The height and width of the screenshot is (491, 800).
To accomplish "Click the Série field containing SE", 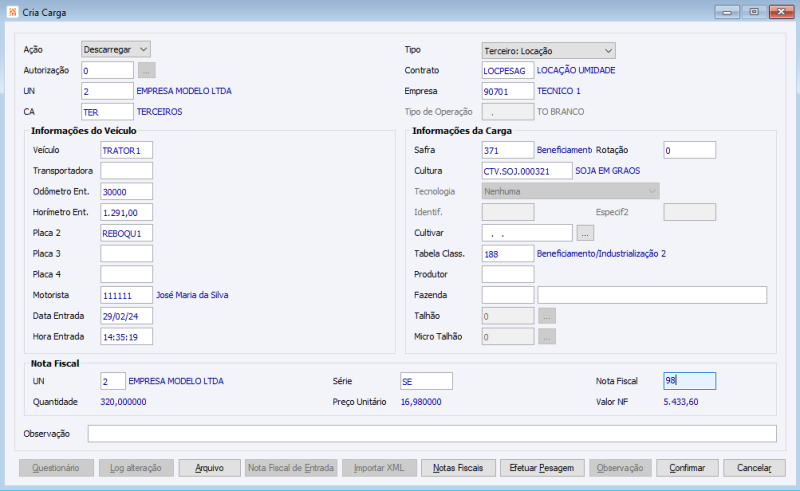I will pyautogui.click(x=426, y=381).
